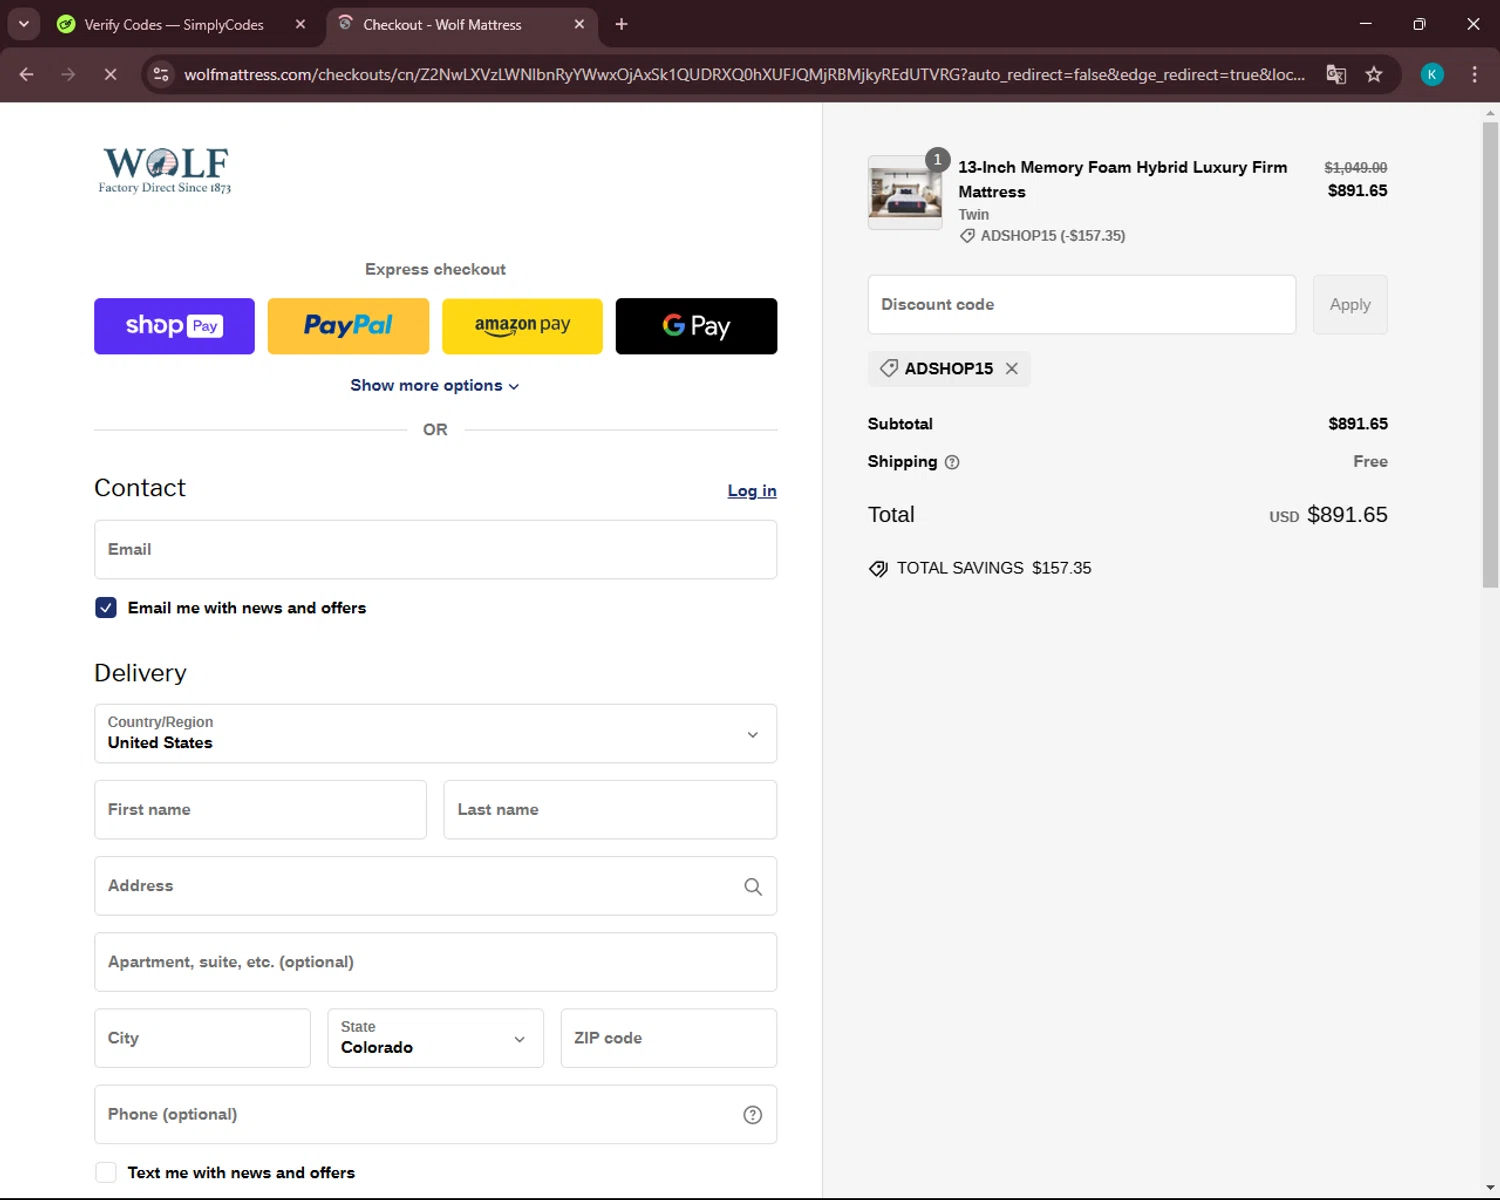Bookmark this page with star icon

(1374, 74)
